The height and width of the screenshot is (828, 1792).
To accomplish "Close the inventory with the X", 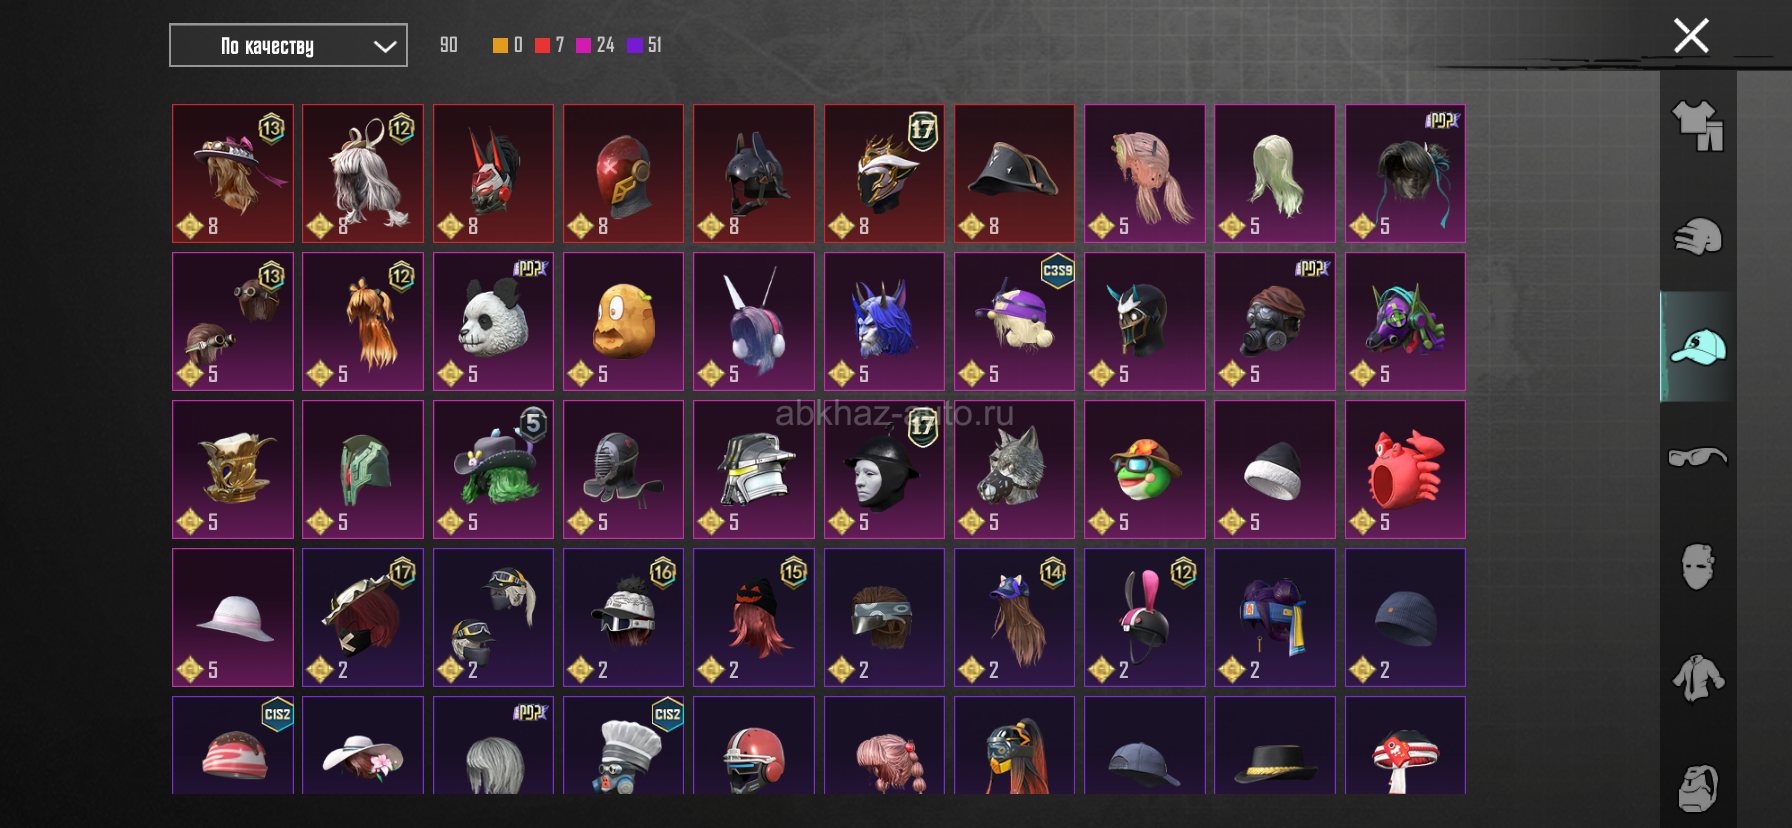I will [x=1691, y=36].
